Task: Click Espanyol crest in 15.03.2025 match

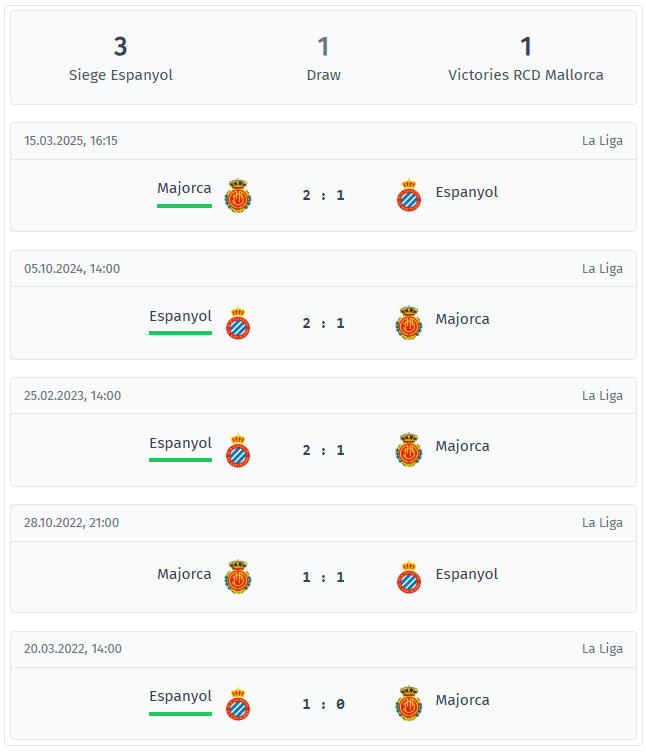Action: (409, 195)
